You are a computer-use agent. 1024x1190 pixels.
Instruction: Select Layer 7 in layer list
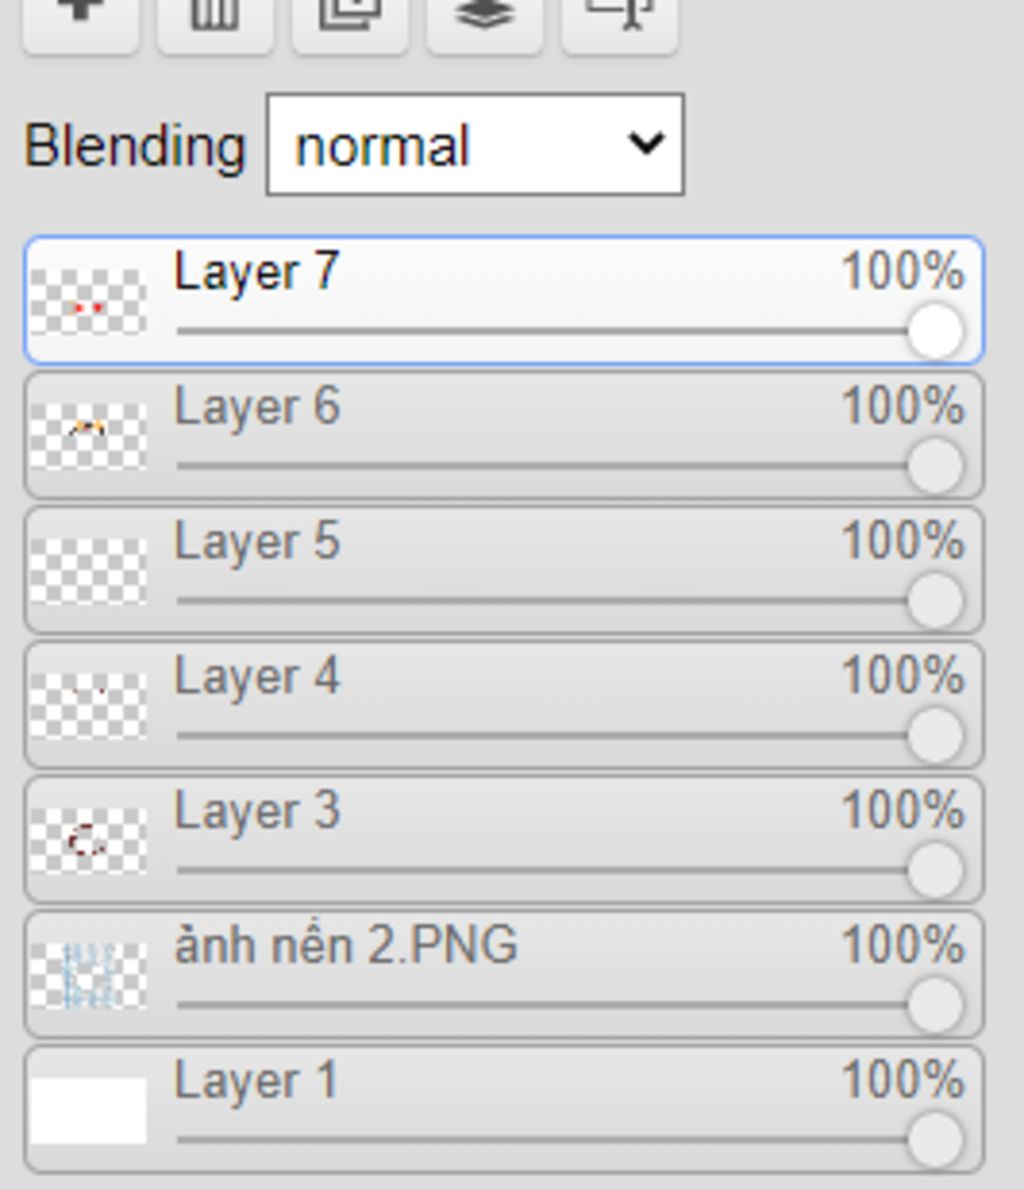[504, 301]
